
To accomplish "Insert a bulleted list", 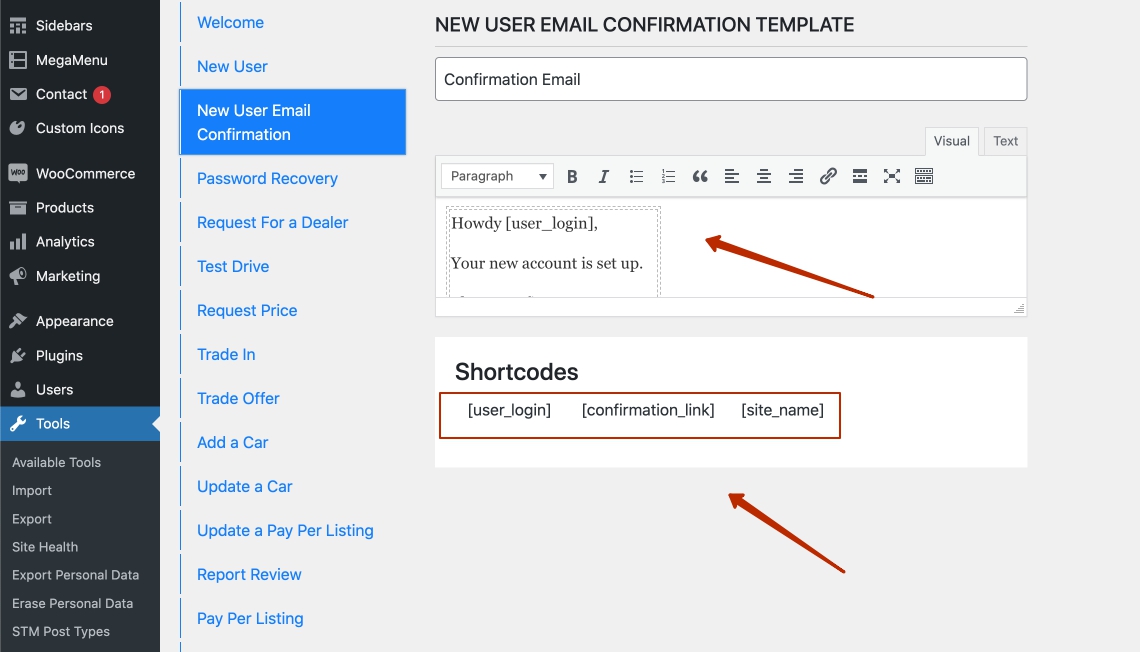I will pyautogui.click(x=636, y=177).
